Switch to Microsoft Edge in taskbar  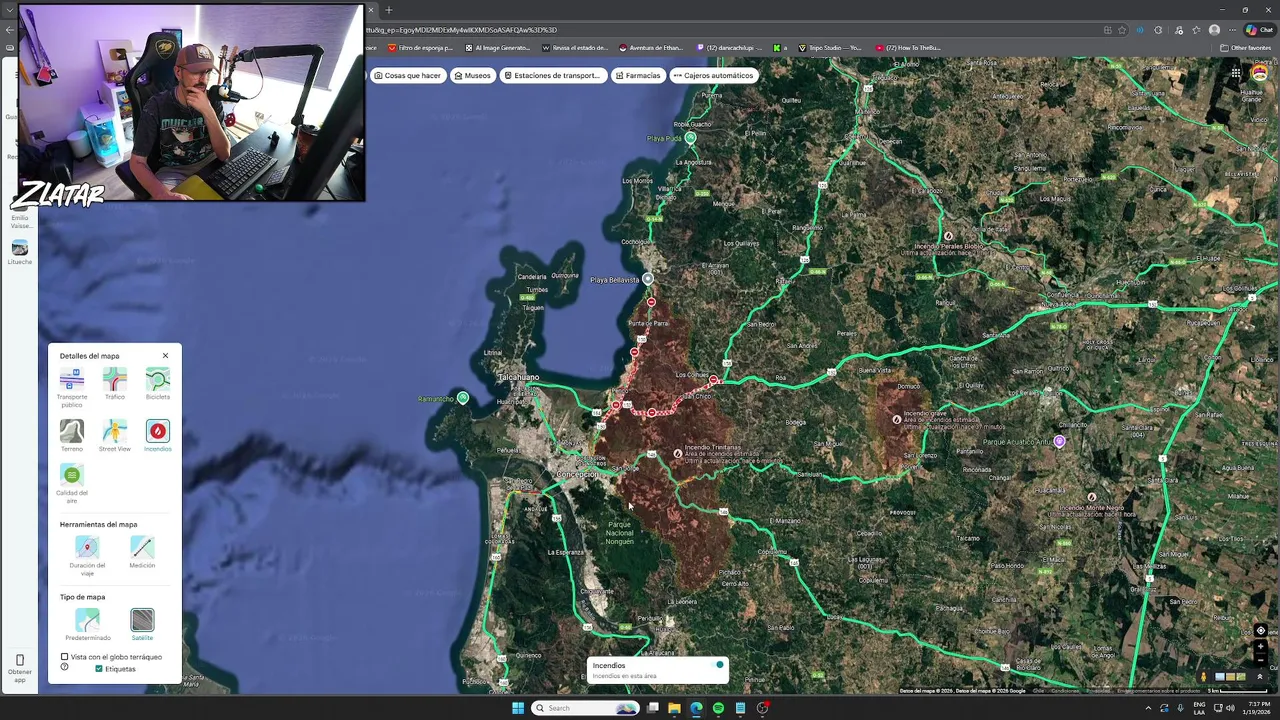[696, 708]
